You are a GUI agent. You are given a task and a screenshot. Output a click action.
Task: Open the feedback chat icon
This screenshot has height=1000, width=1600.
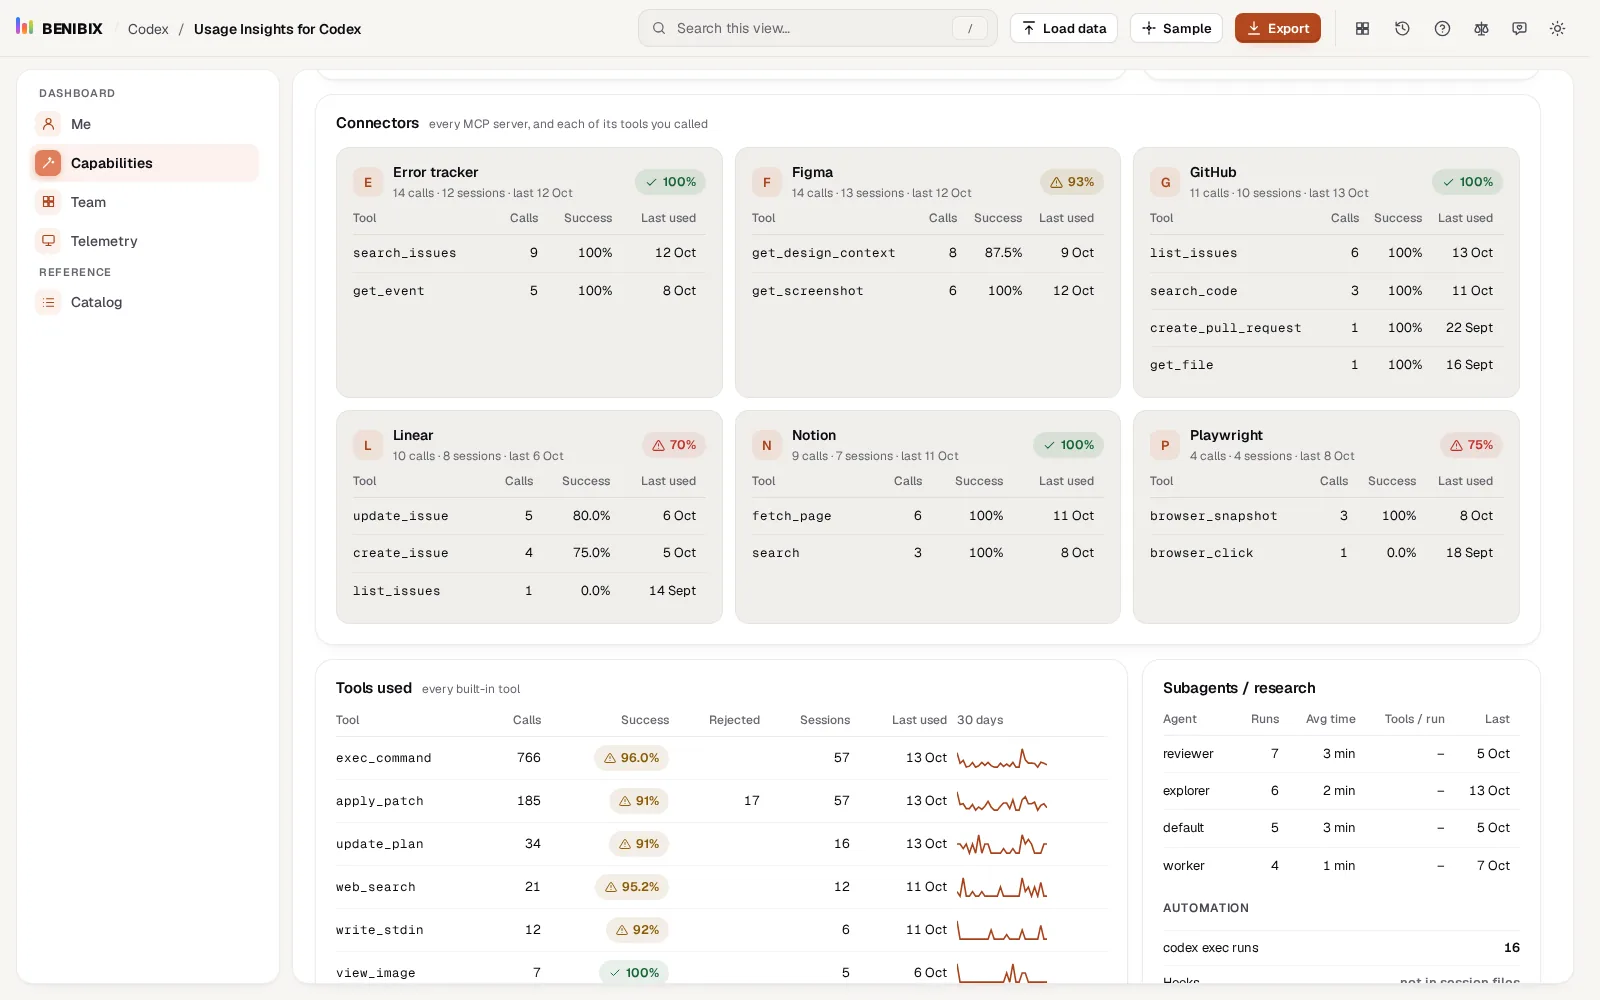tap(1519, 29)
